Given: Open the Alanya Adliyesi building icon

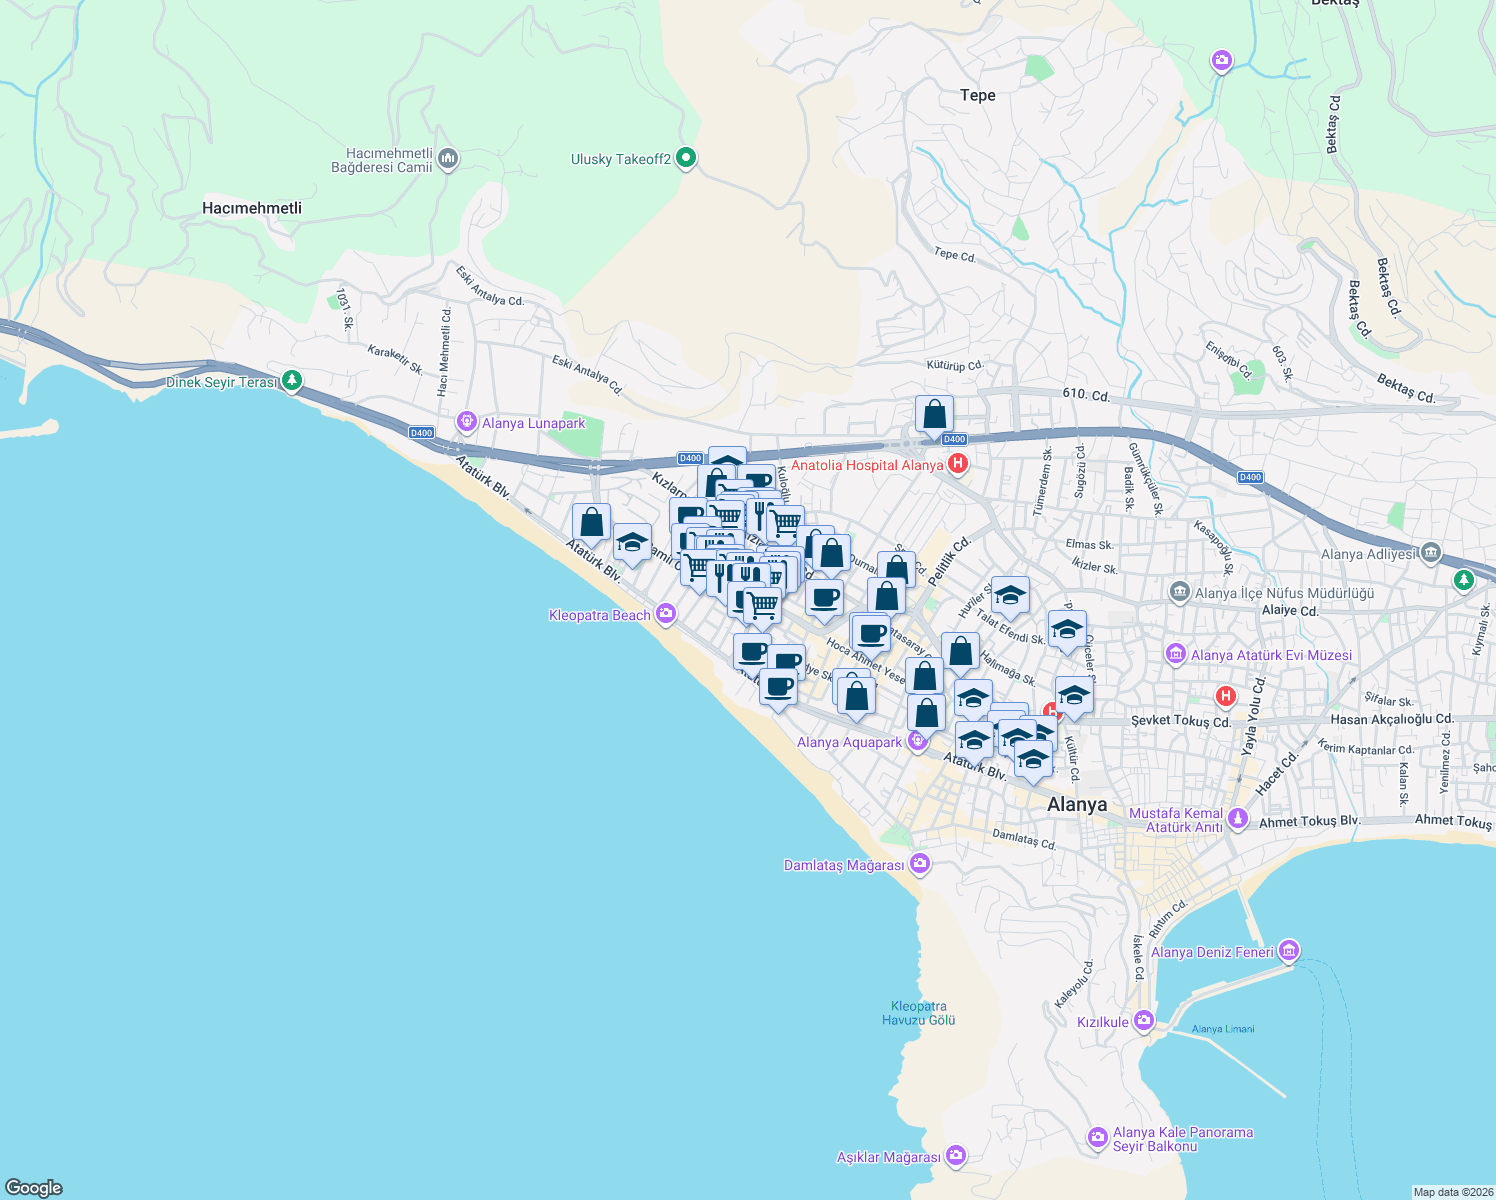Looking at the screenshot, I should point(1431,552).
